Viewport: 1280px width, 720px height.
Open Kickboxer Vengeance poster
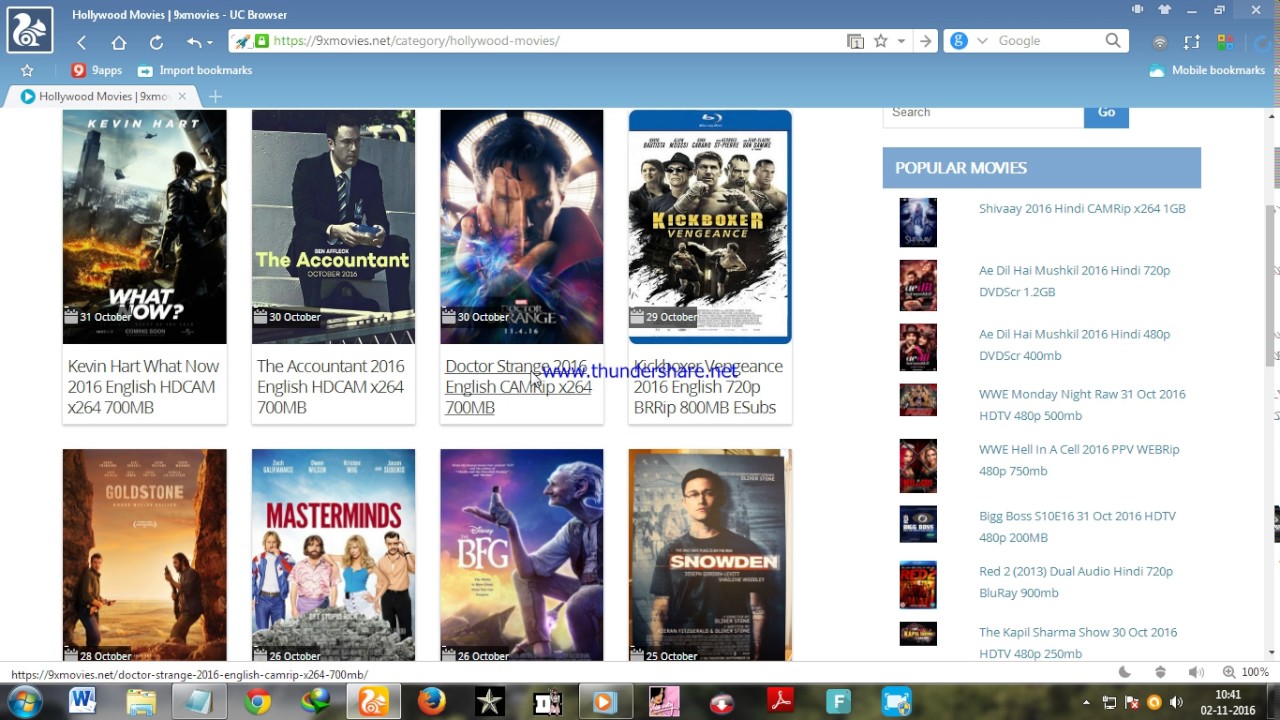[x=710, y=226]
